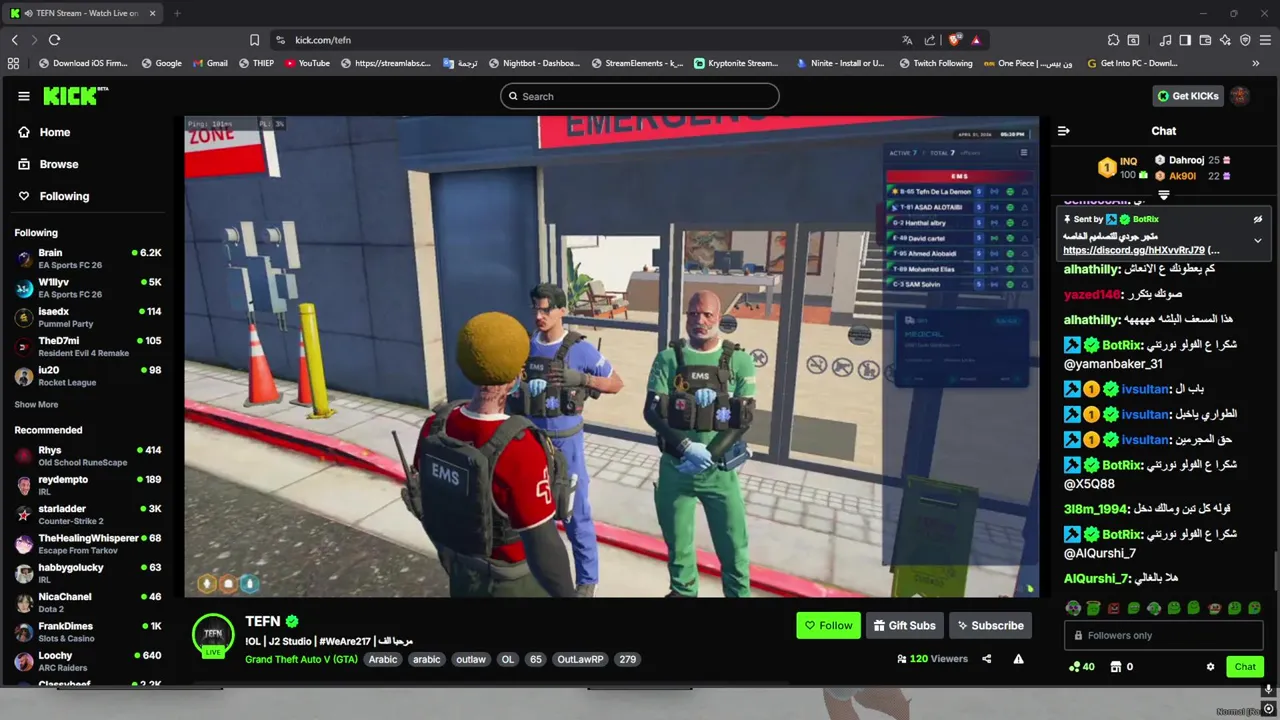Open Brave Leo AI sparkle icon

(1225, 40)
